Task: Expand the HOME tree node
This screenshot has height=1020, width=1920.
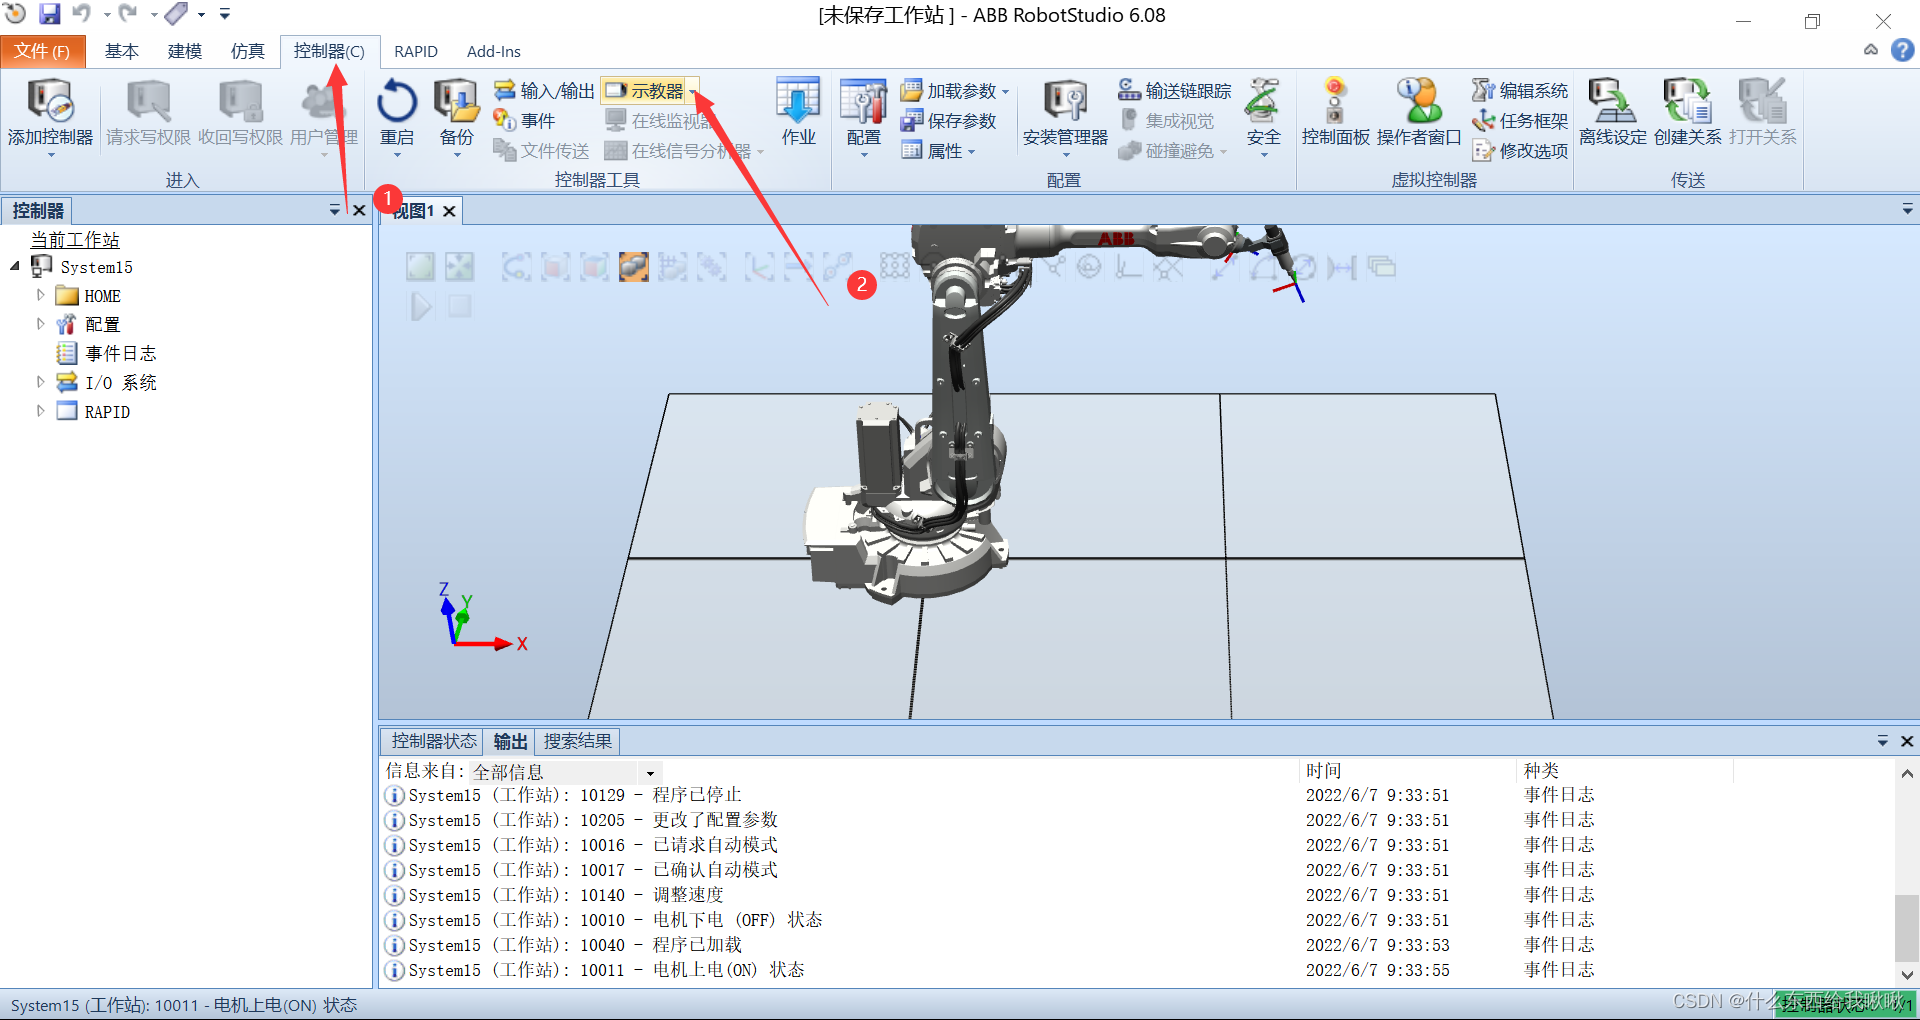Action: (x=40, y=295)
